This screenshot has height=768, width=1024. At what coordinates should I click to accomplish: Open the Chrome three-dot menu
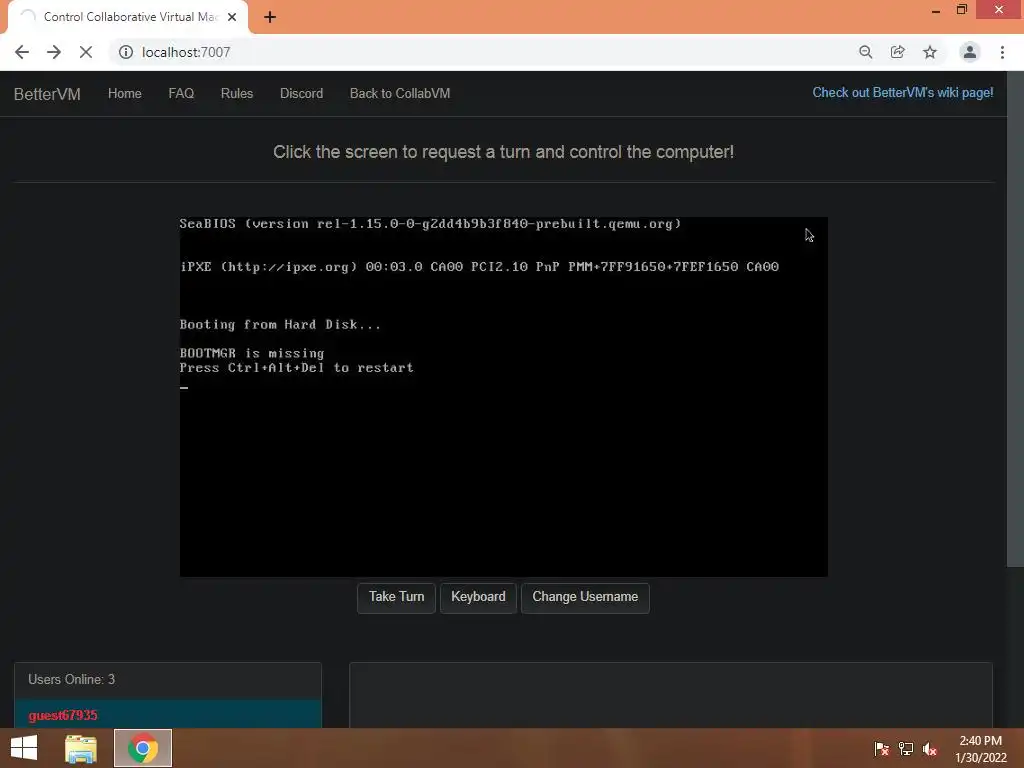tap(1002, 52)
